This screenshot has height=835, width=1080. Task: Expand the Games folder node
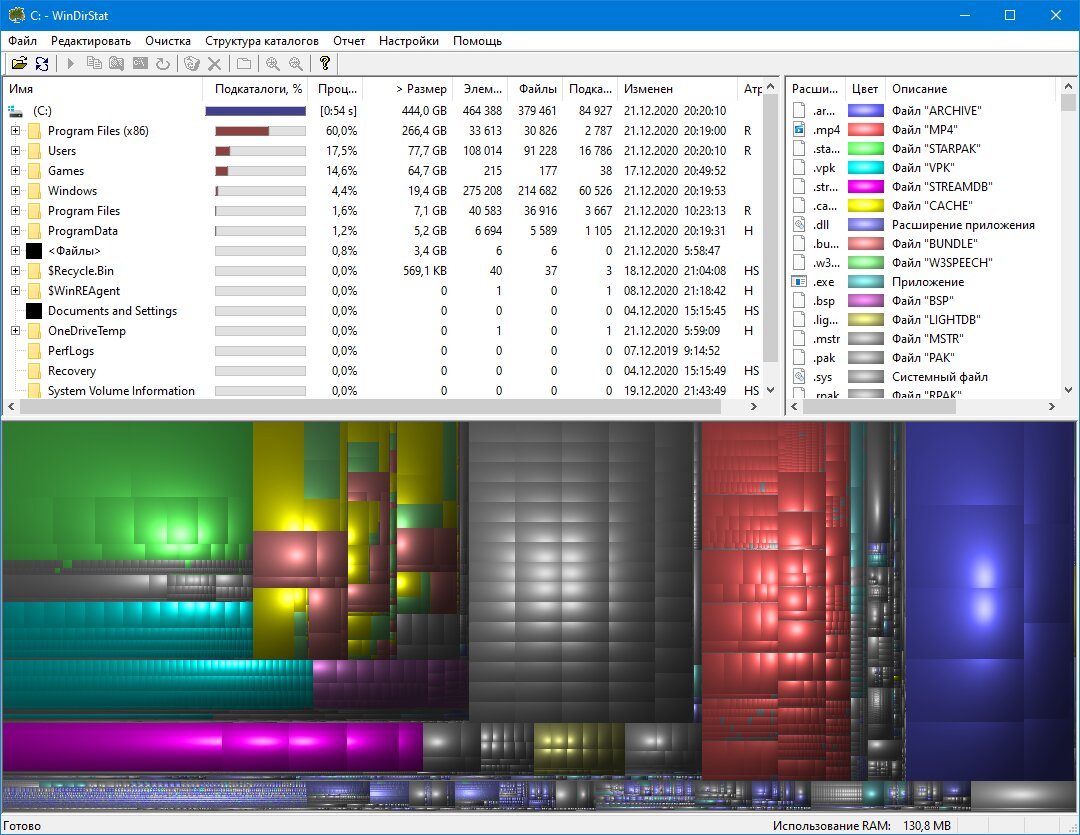(15, 171)
